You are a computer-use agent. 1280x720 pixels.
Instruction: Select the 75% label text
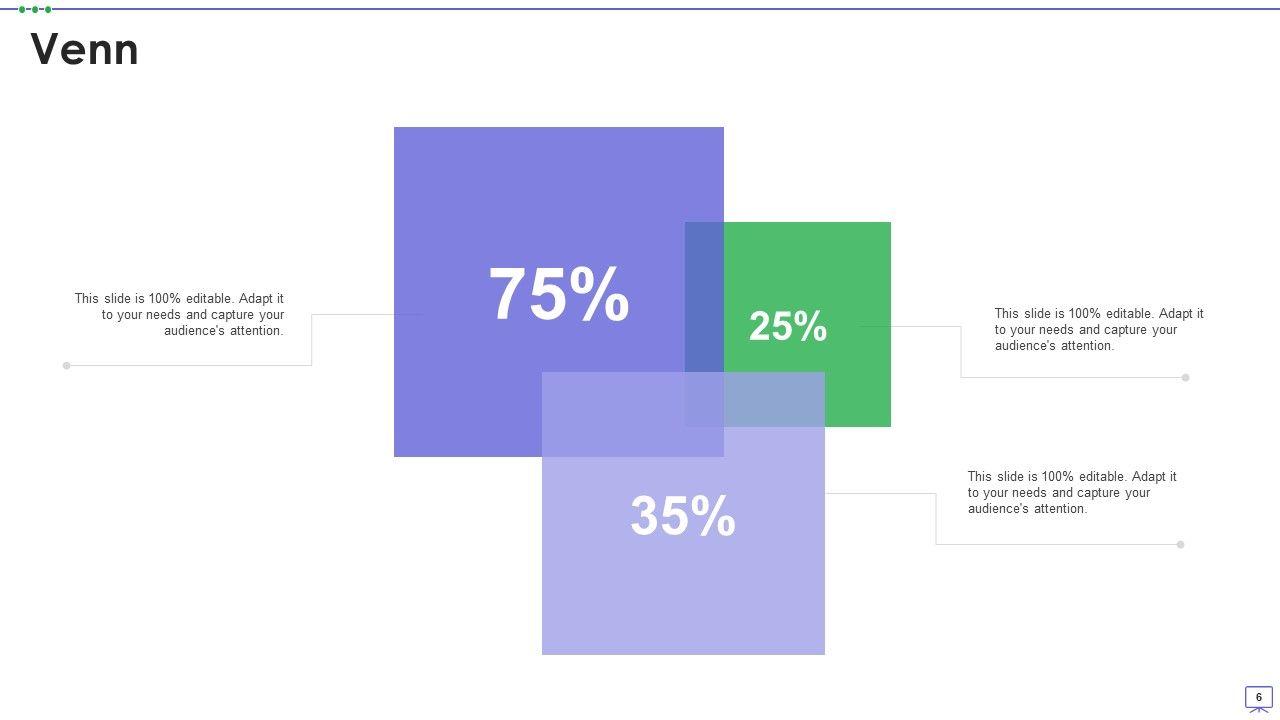pos(558,294)
